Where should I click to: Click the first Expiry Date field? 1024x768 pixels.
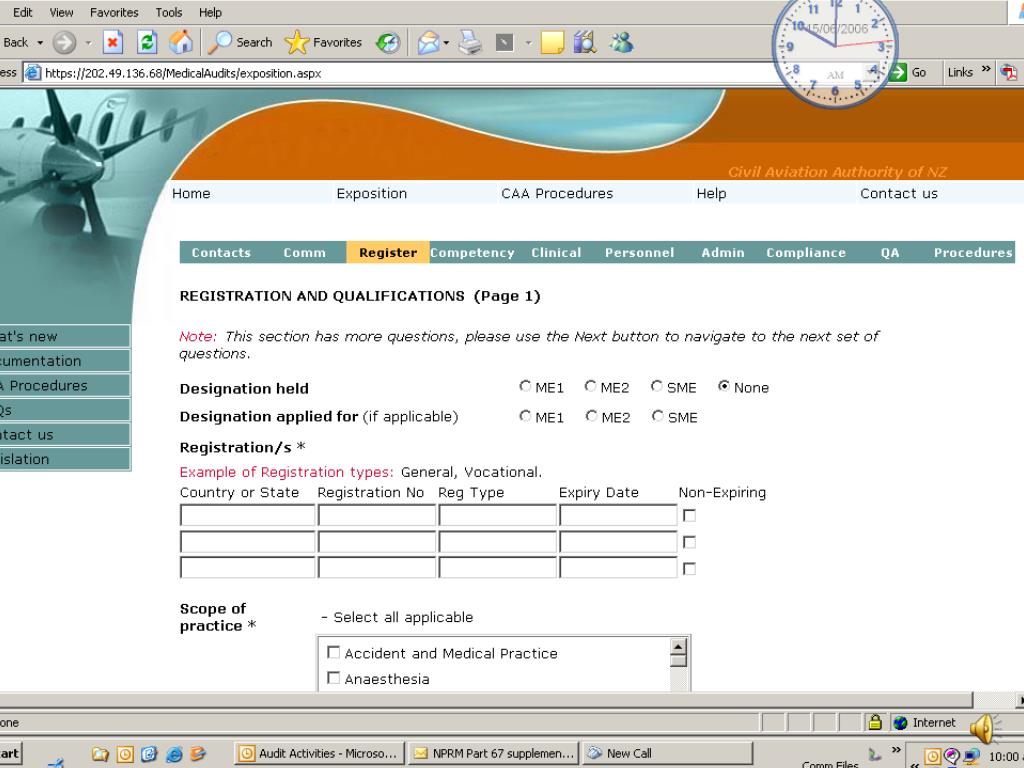tap(618, 515)
